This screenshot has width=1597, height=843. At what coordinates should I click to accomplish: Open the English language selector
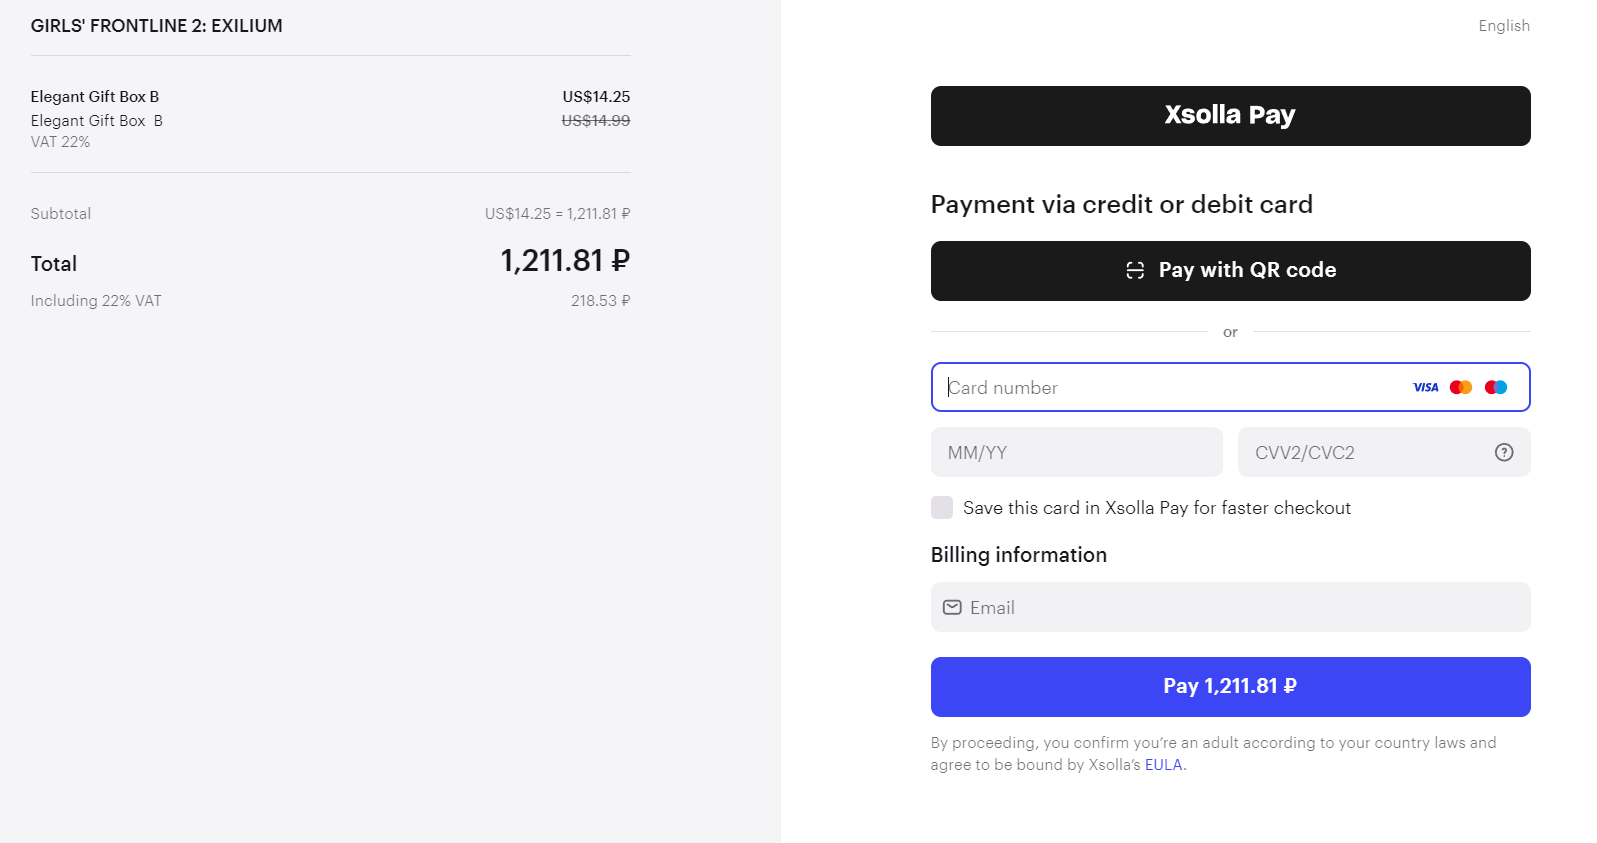pos(1503,26)
